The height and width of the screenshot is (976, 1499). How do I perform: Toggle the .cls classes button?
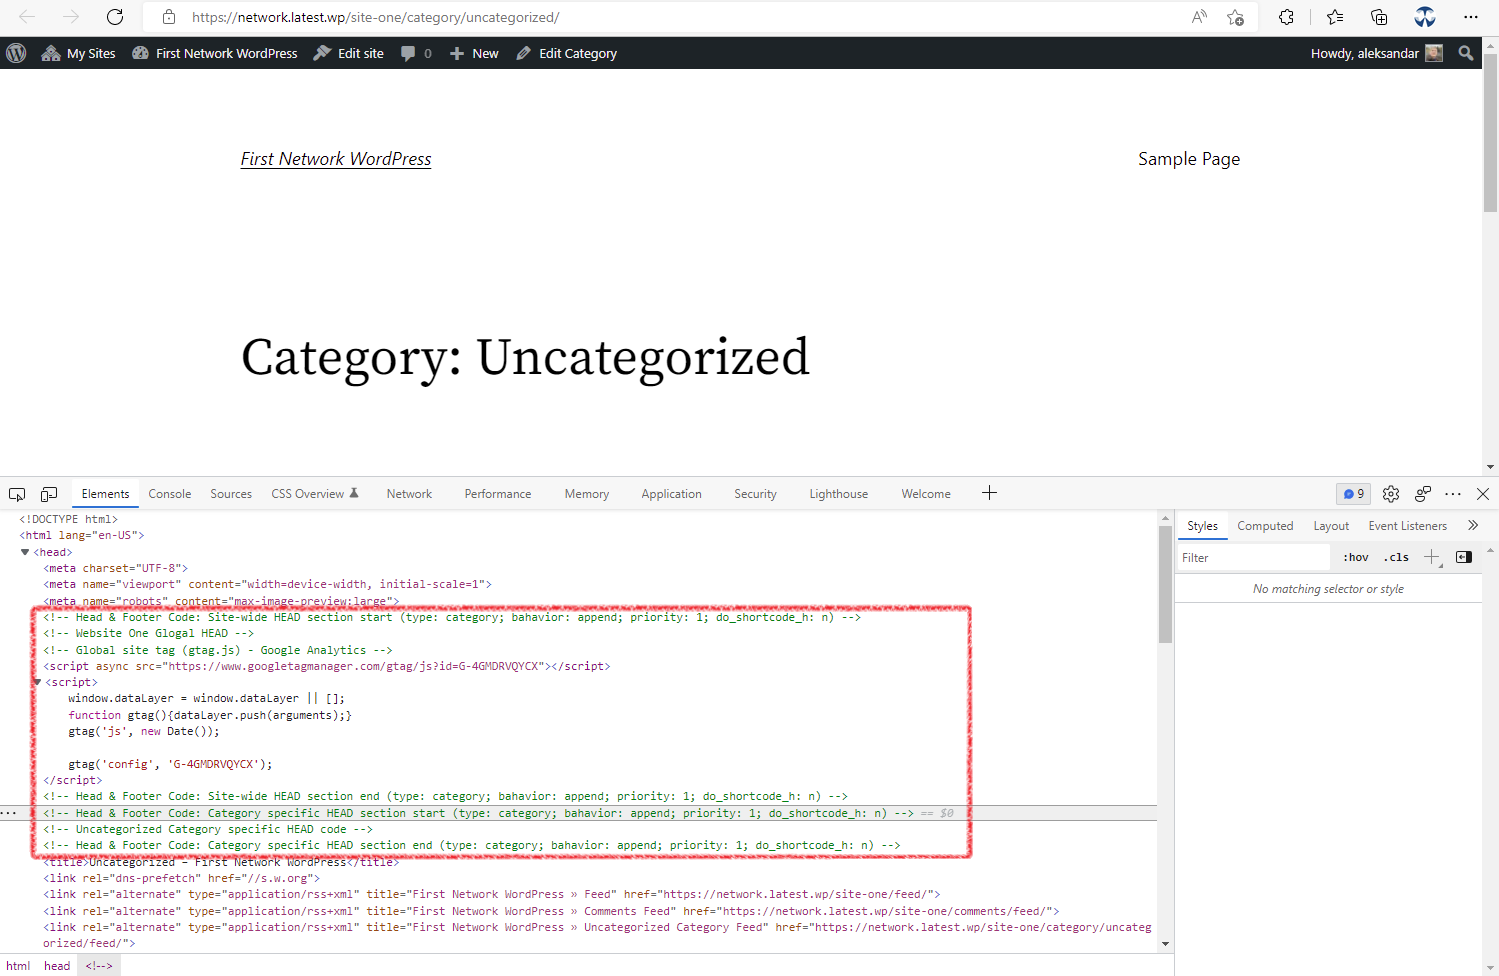[x=1396, y=558]
